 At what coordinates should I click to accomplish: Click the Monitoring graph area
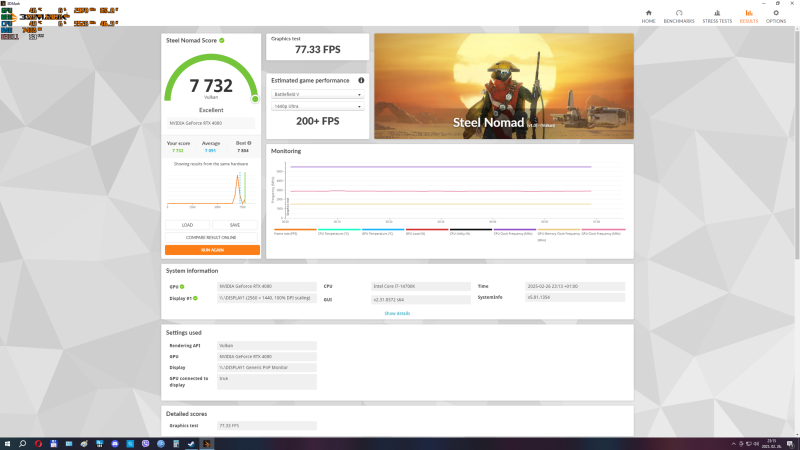(x=452, y=191)
